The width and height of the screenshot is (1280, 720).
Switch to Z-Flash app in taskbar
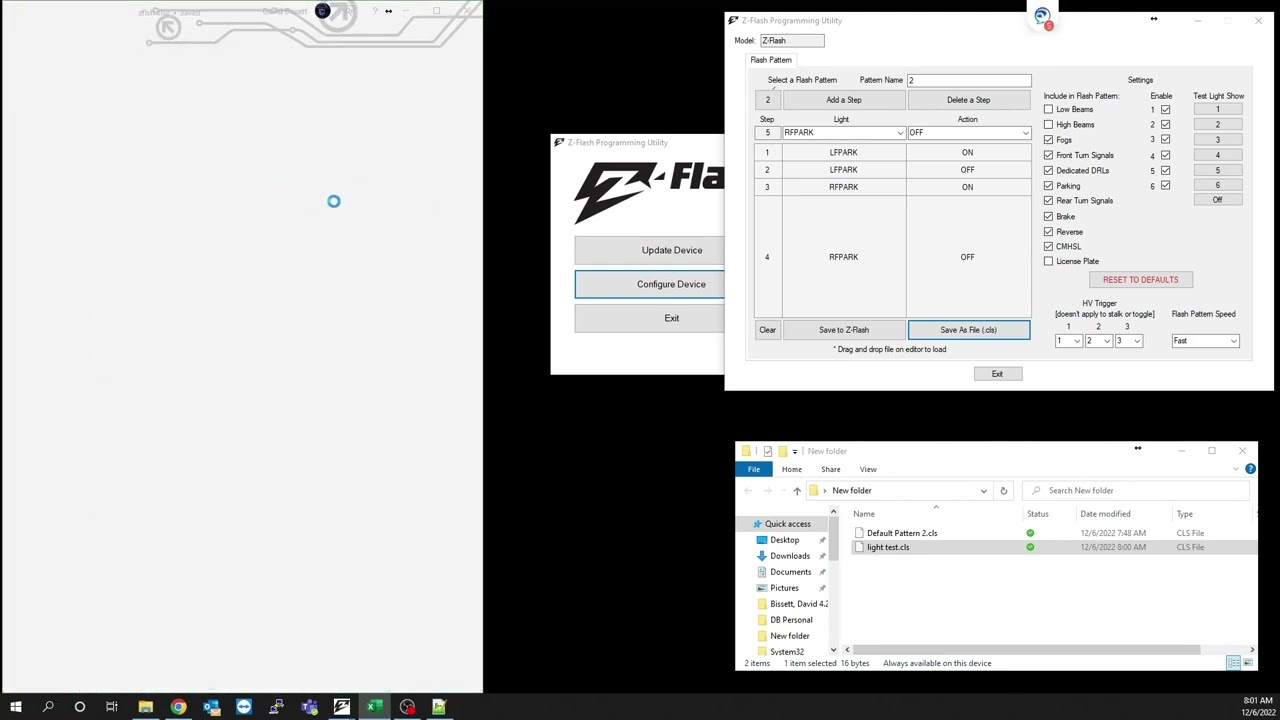coord(342,707)
